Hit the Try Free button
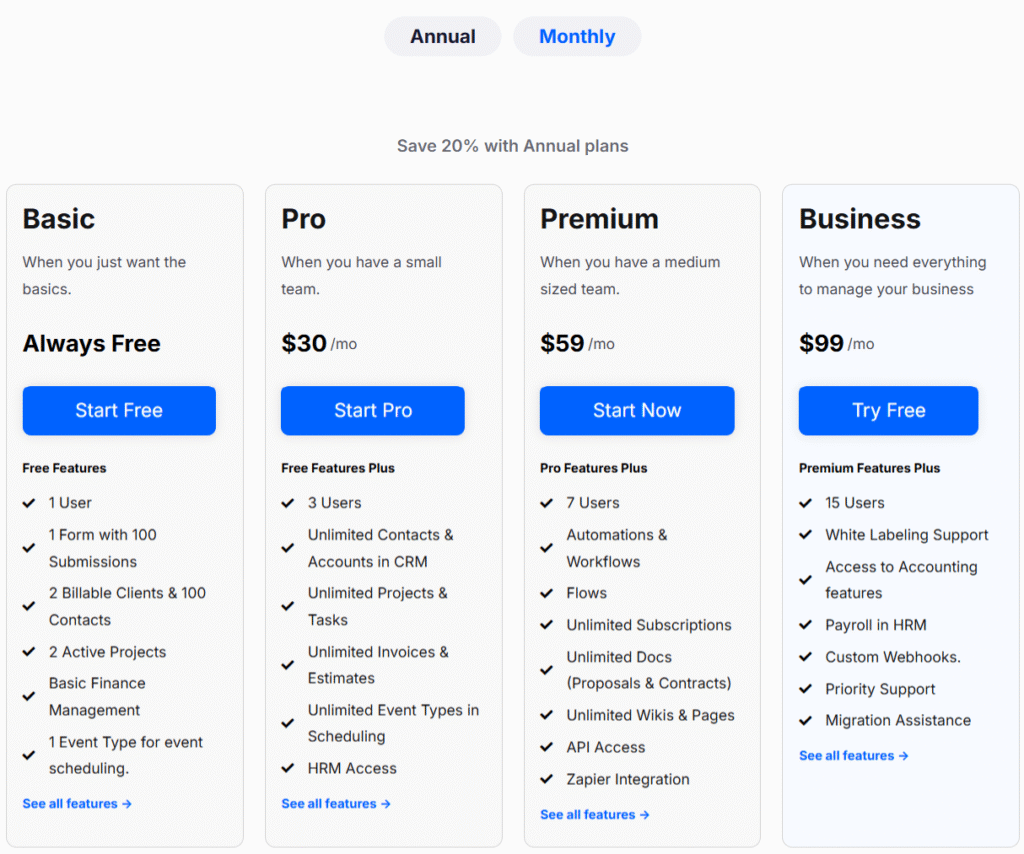 888,410
